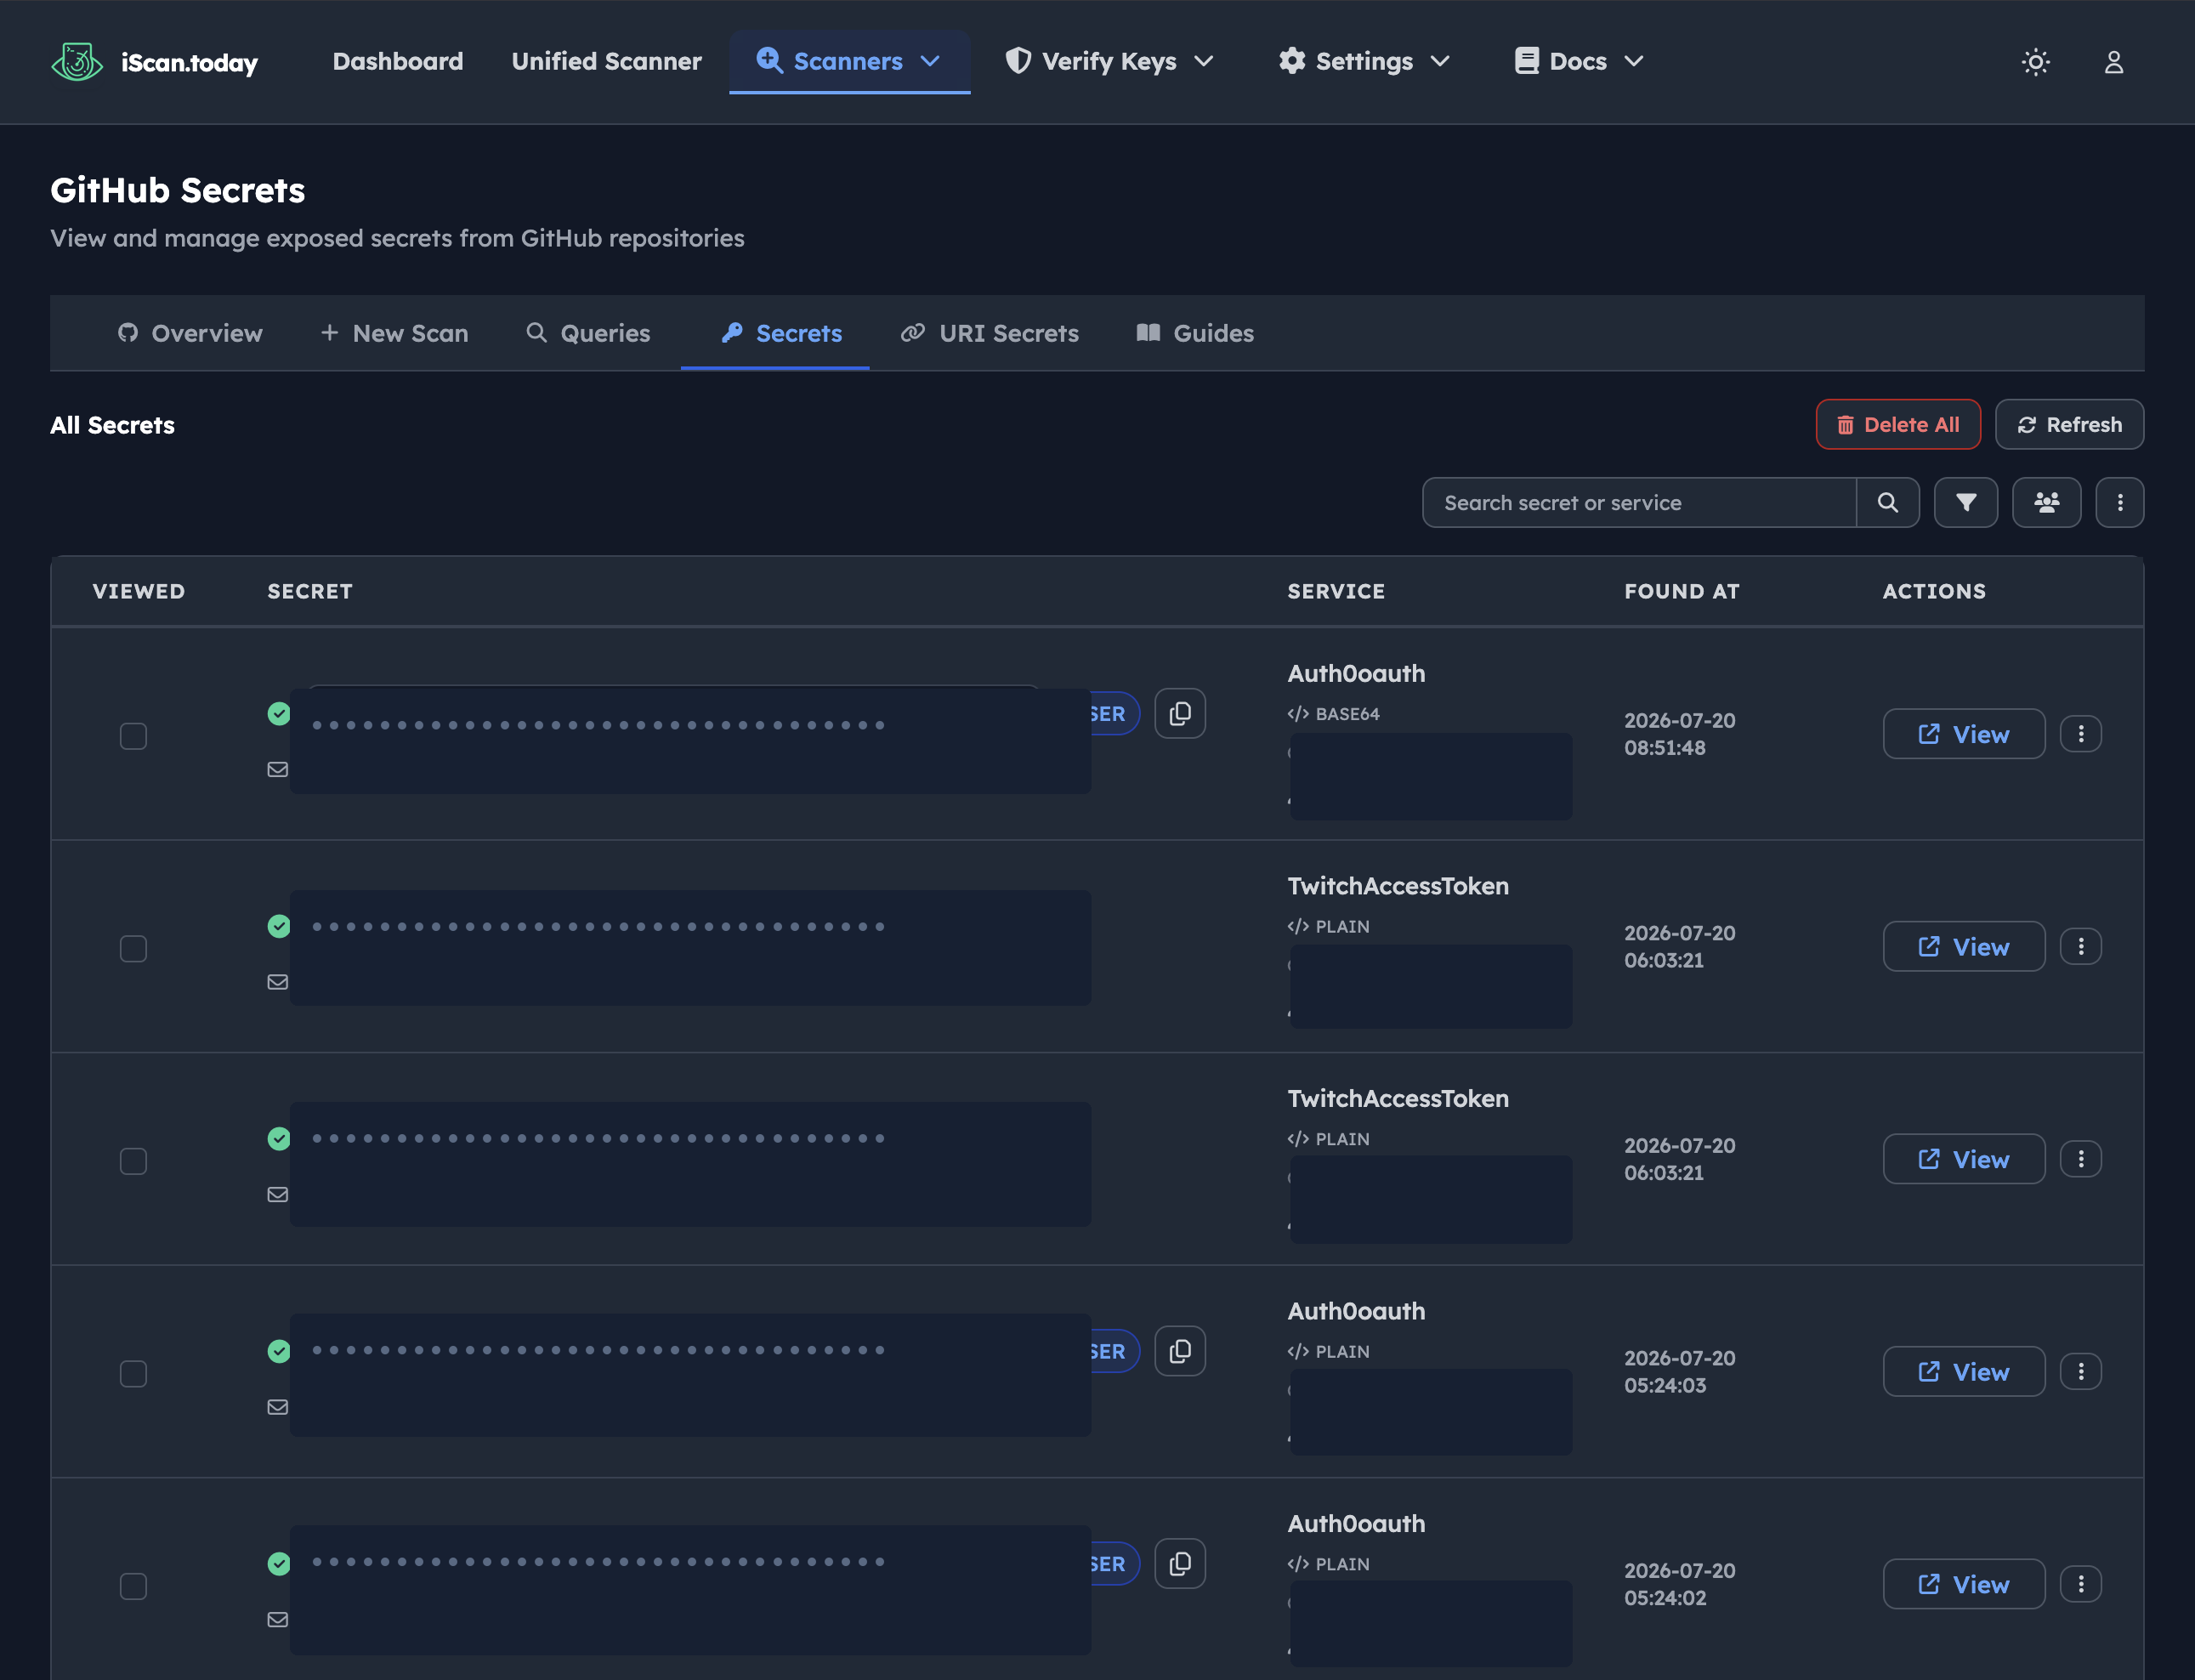Copy the Auth0oauth secret found at 05:24:03
Viewport: 2195px width, 1680px height.
pos(1180,1351)
